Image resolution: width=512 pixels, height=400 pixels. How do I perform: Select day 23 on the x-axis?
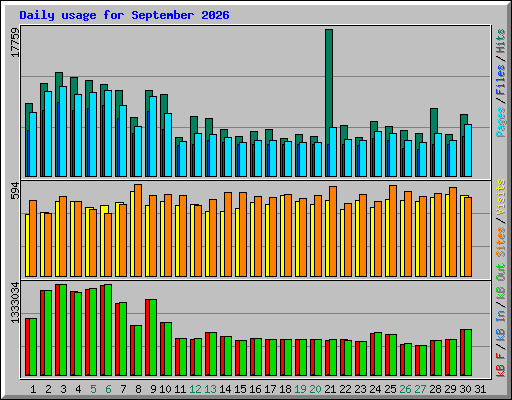coord(360,389)
